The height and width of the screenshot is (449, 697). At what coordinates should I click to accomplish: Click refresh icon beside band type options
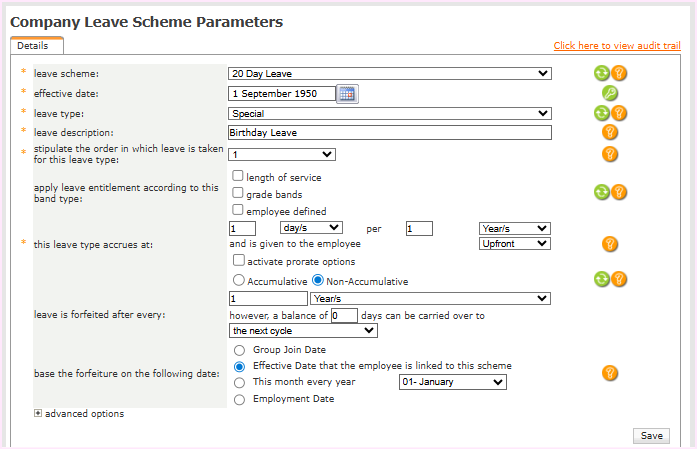pyautogui.click(x=601, y=192)
